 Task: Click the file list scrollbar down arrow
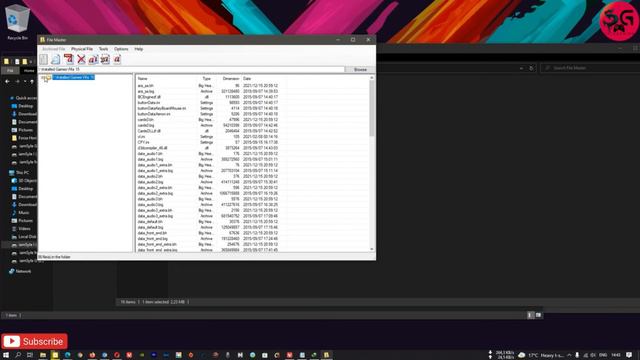coord(372,249)
